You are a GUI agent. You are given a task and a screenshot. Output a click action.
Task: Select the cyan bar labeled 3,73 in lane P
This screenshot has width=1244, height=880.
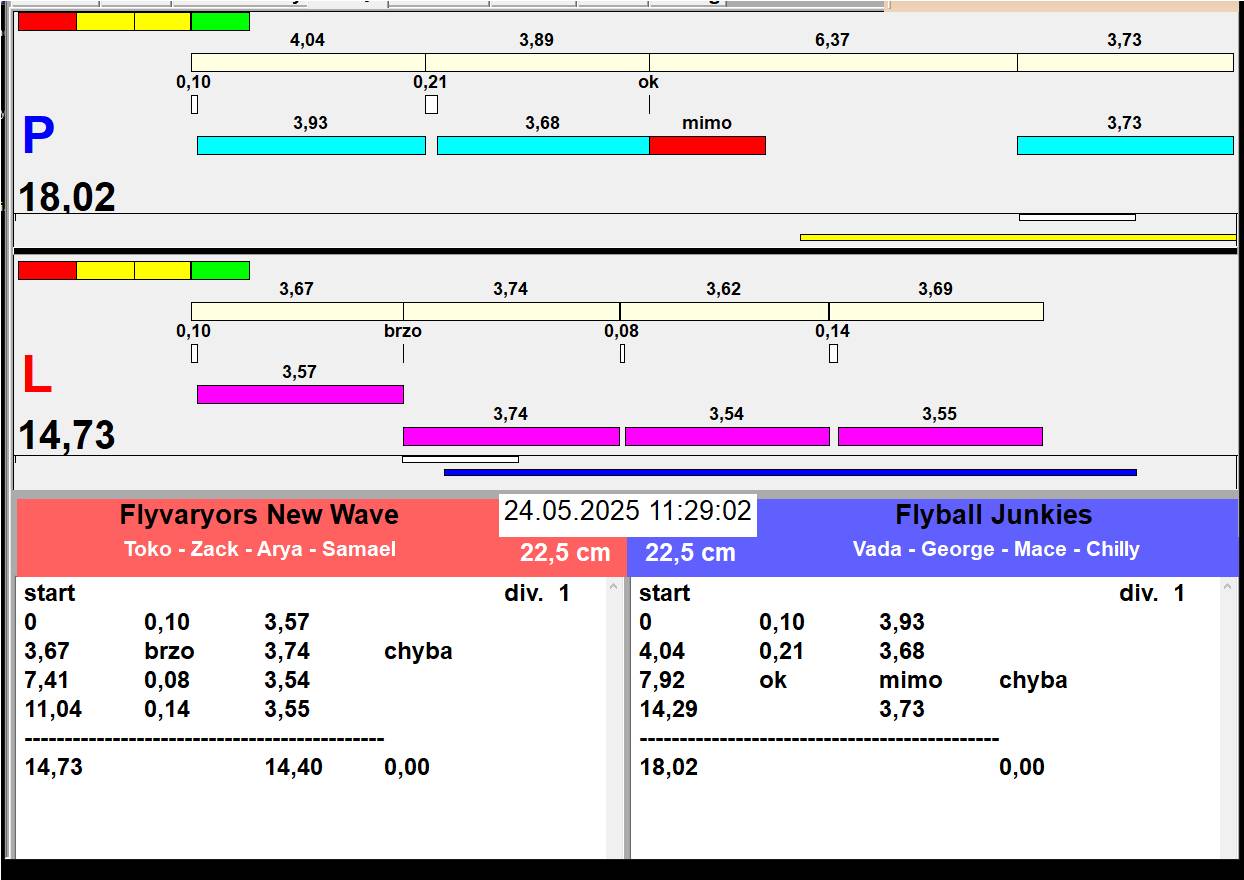pos(1125,145)
